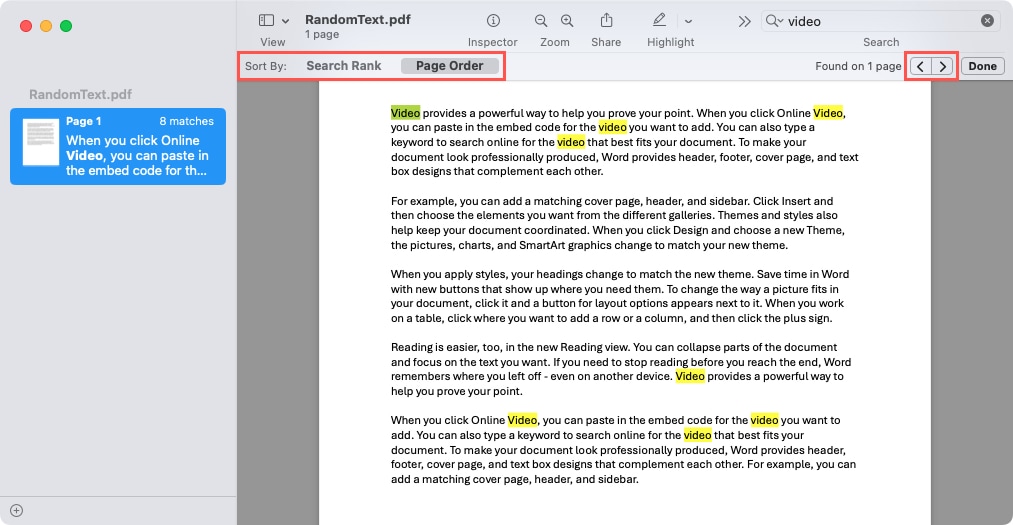The width and height of the screenshot is (1013, 525).
Task: Select the Highlight pen tool
Action: coord(659,20)
